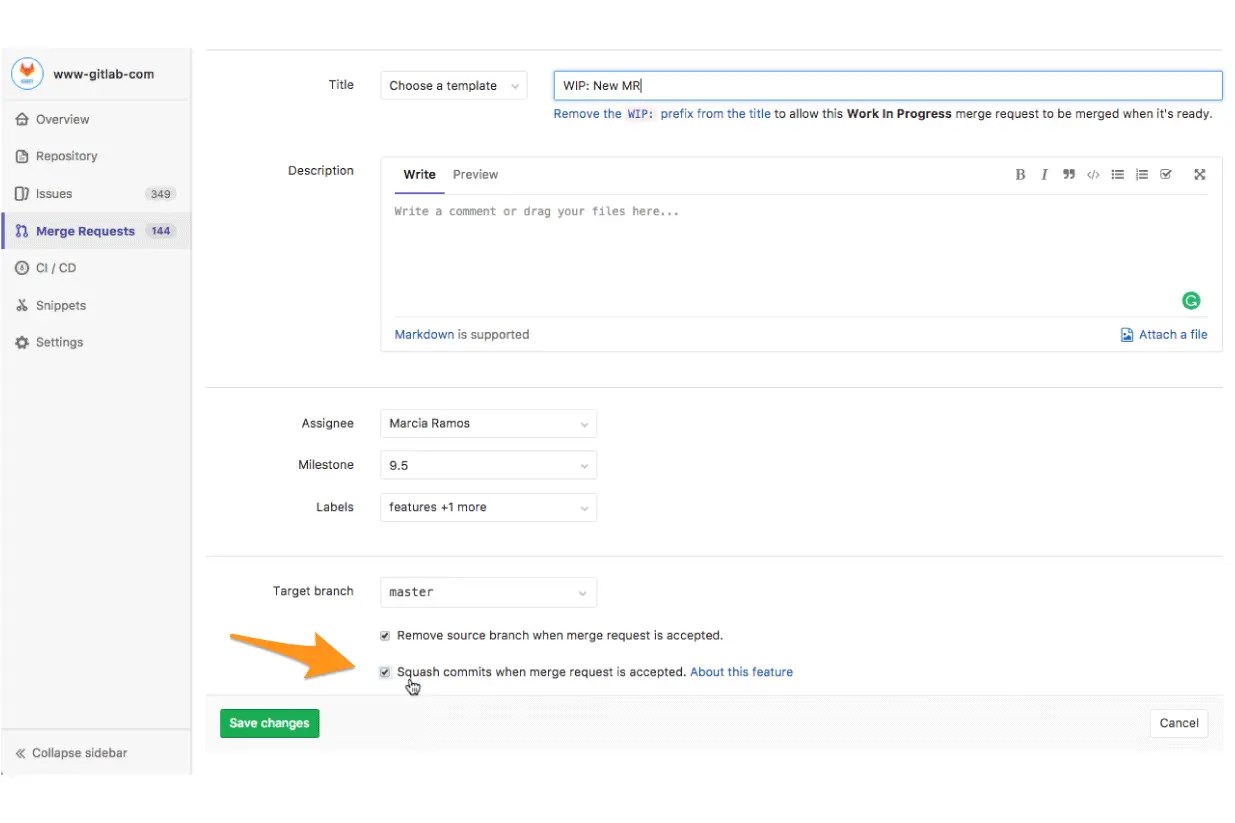Toggle fullscreen mode for the description editor
The height and width of the screenshot is (823, 1235).
coord(1199,174)
